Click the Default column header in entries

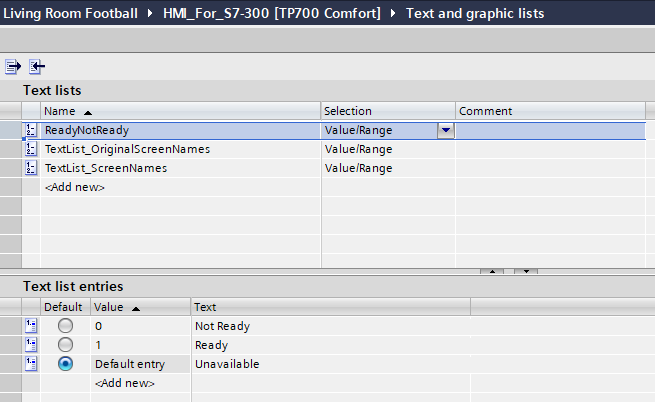[65, 307]
